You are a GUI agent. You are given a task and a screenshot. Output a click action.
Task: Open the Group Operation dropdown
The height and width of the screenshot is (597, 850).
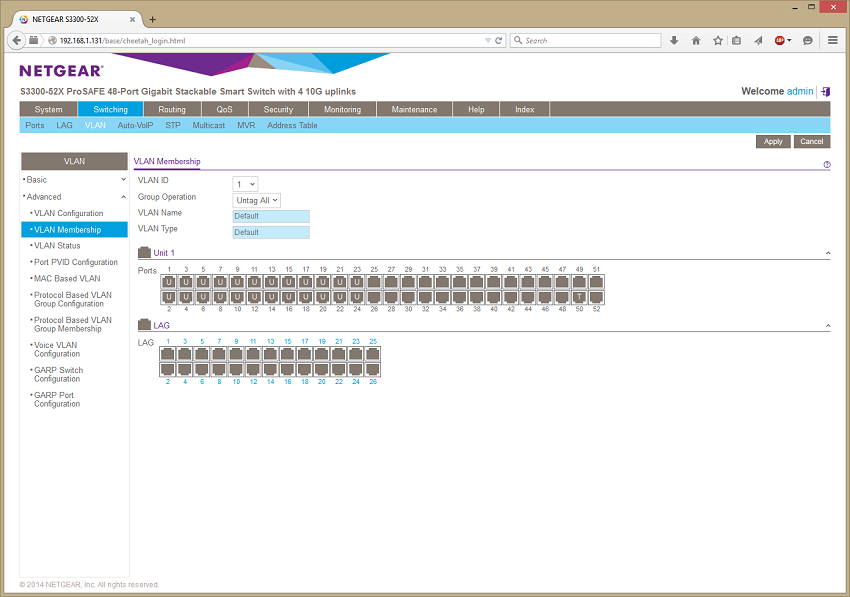pos(256,200)
